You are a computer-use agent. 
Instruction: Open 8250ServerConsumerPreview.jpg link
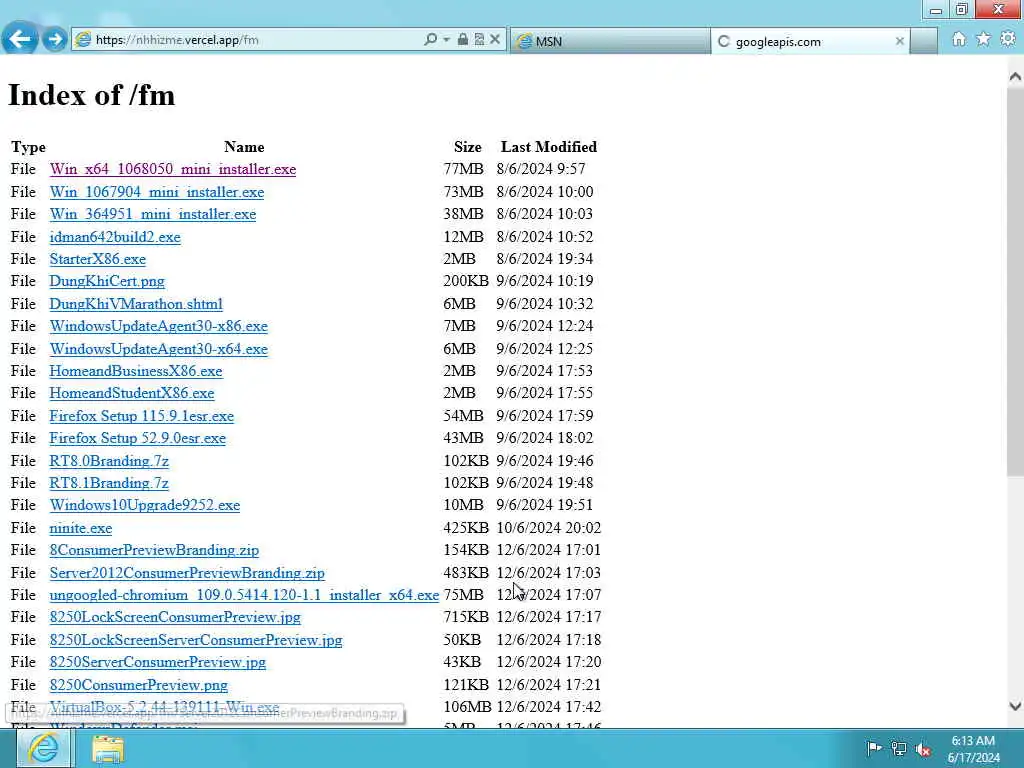tap(157, 663)
